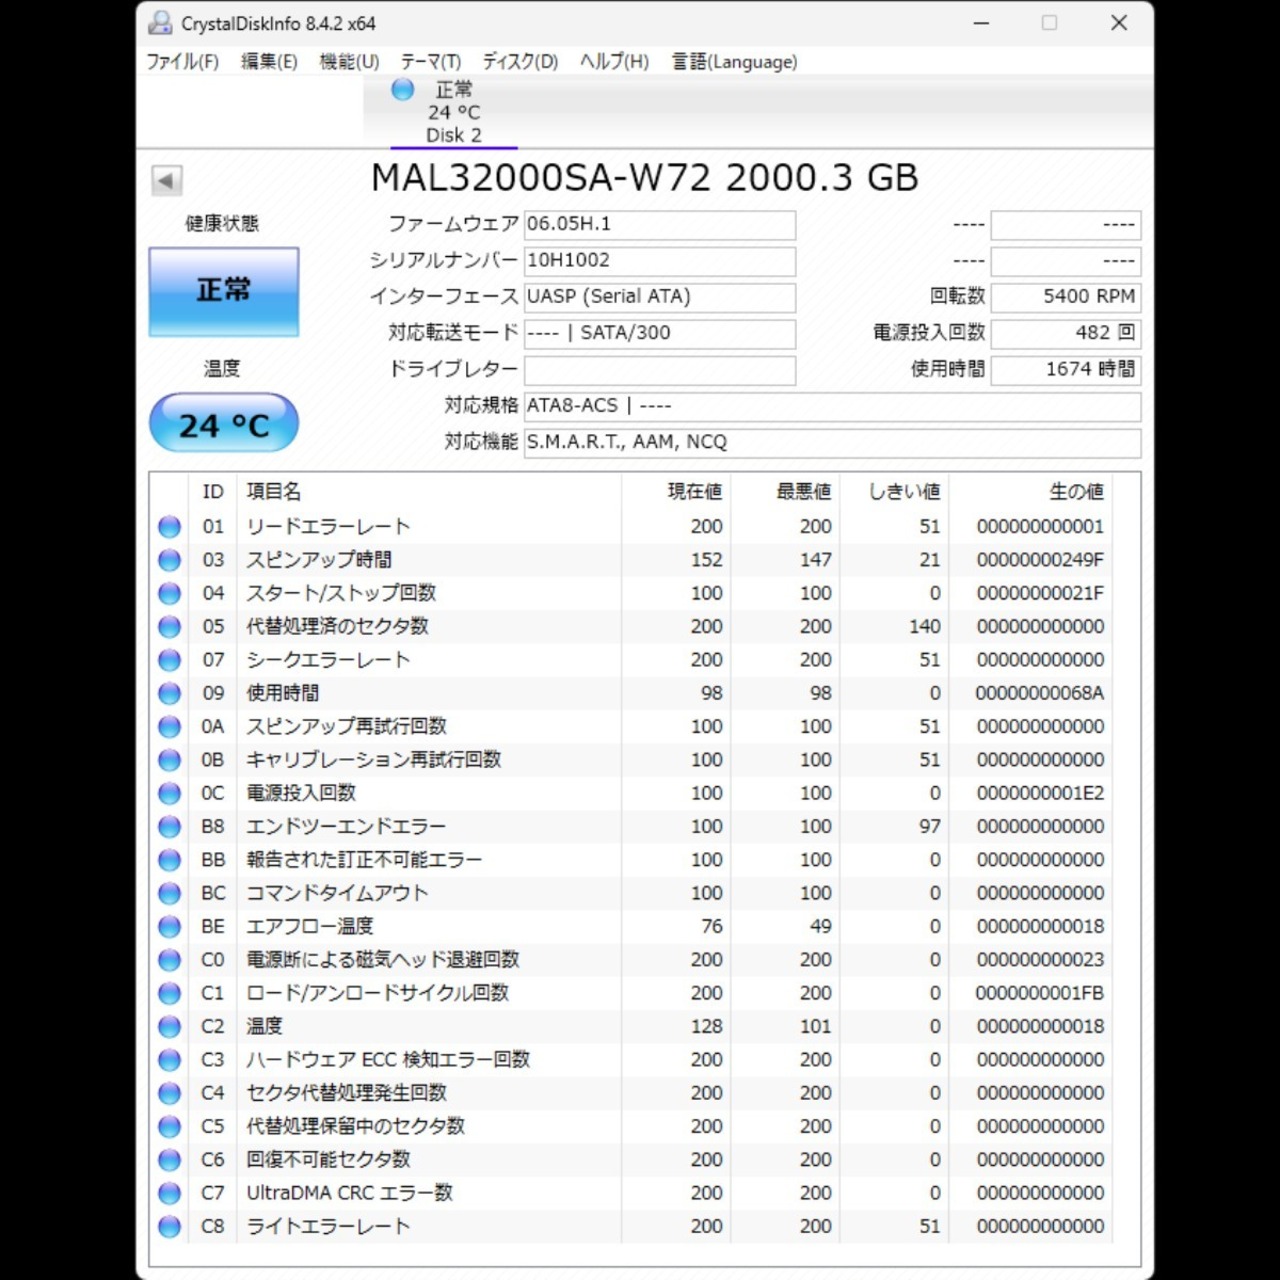Click status orb for ID 05 代替処理済のセクタ数
This screenshot has width=1280, height=1280.
pyautogui.click(x=169, y=627)
